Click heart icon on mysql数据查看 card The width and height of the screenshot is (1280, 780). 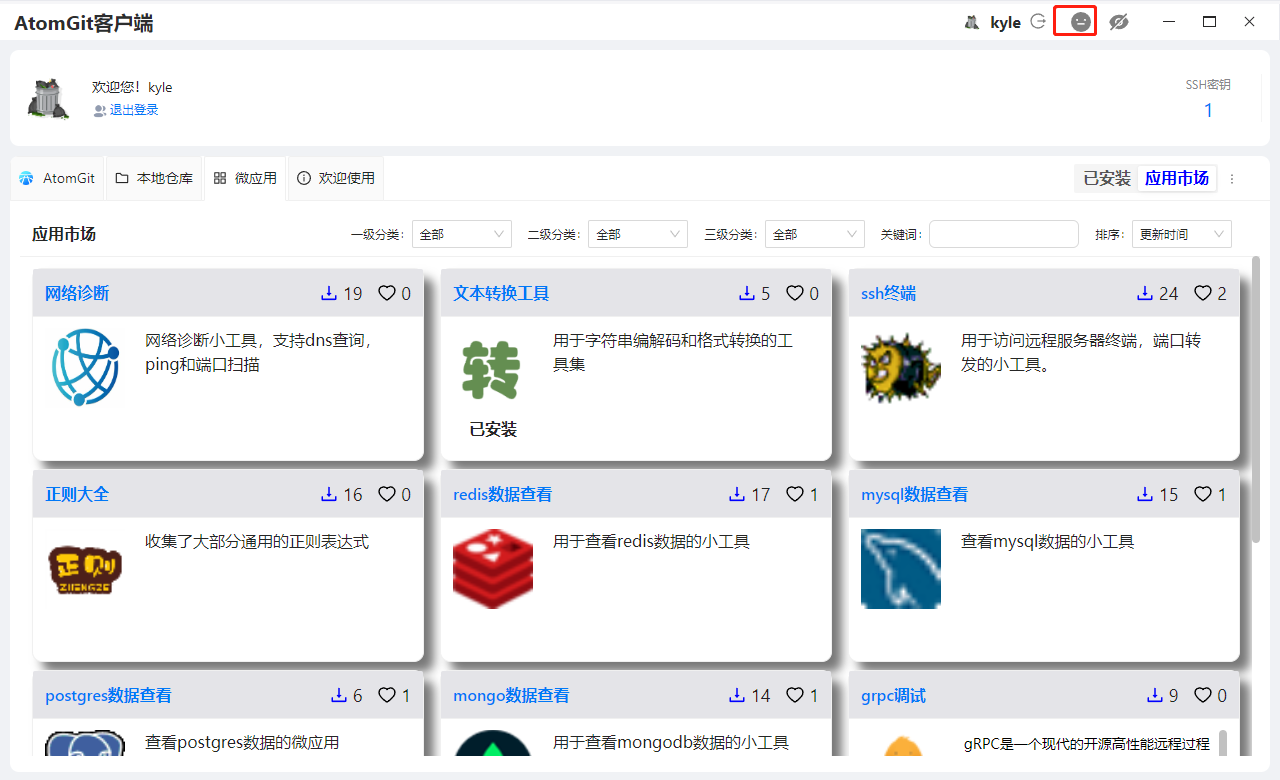[x=1203, y=494]
